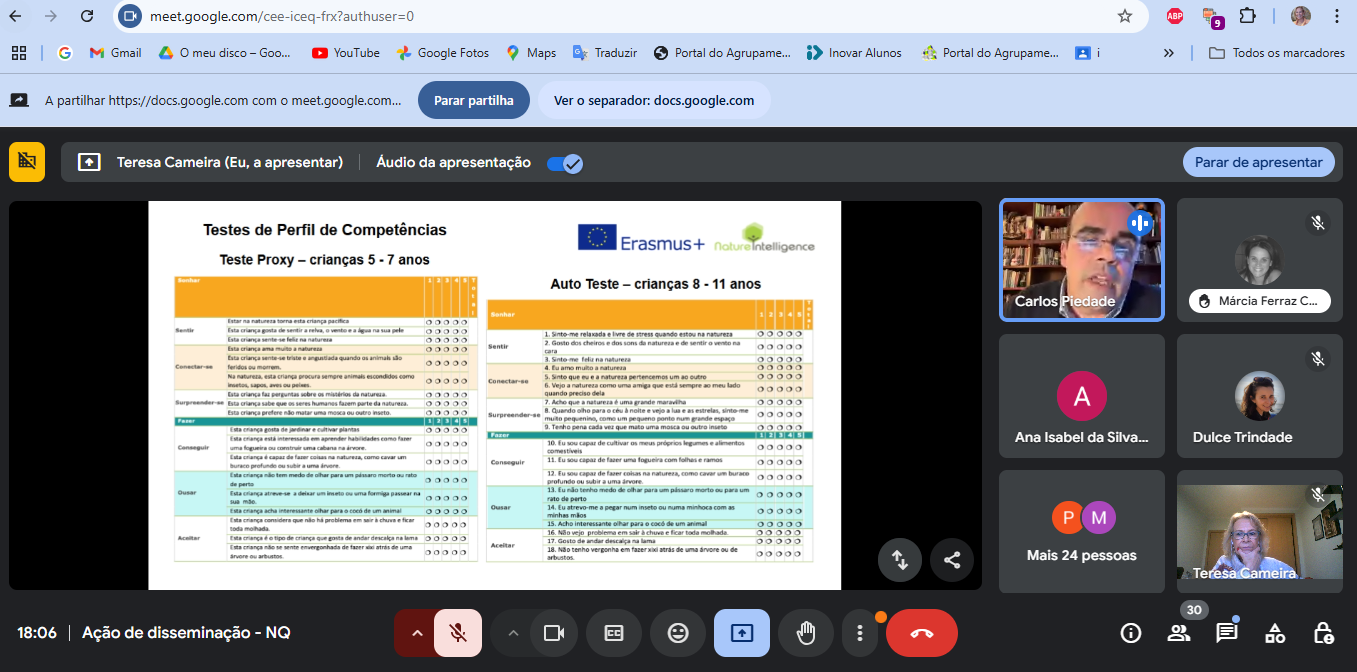Expand video settings chevron beside camera
The image size is (1357, 672).
click(513, 633)
